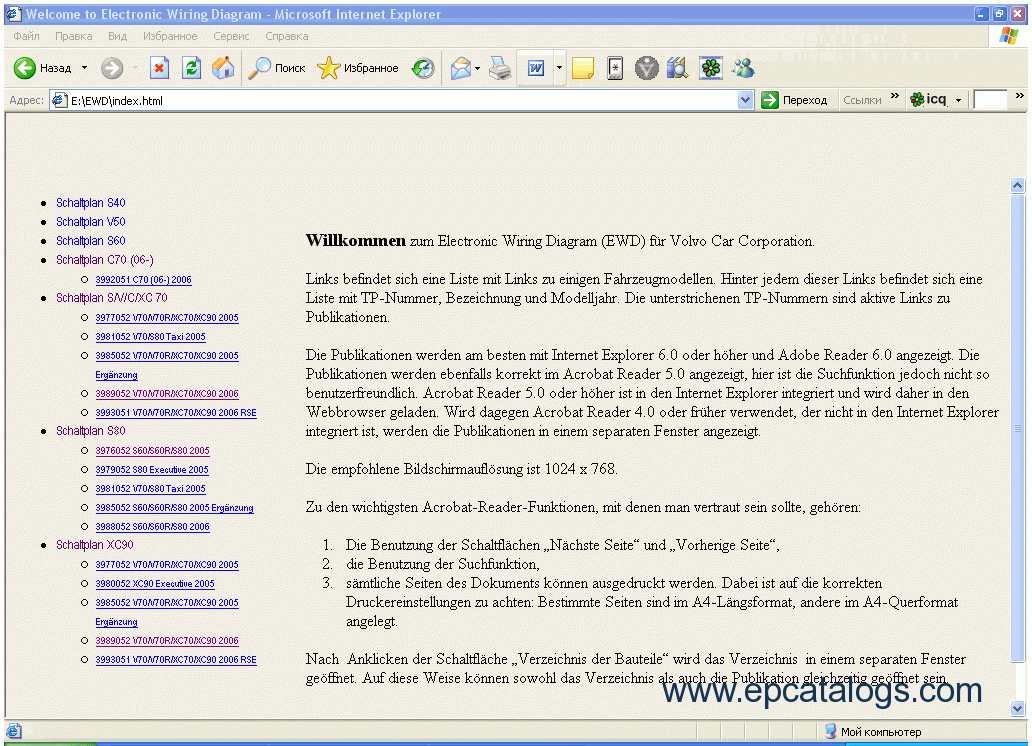Viewport: 1032px width, 746px height.
Task: Expand the Ссылки links chevron
Action: (x=894, y=96)
